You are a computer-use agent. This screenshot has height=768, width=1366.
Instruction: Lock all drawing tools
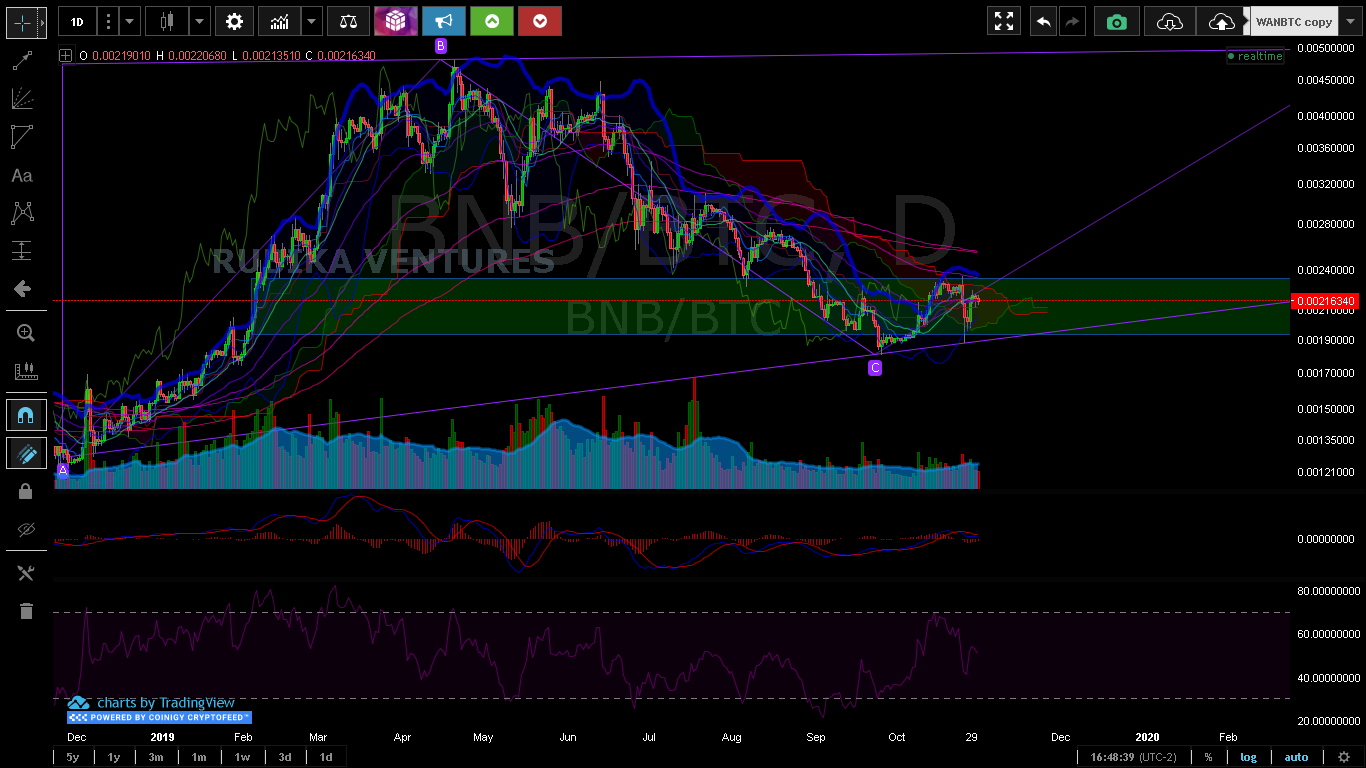pyautogui.click(x=26, y=491)
